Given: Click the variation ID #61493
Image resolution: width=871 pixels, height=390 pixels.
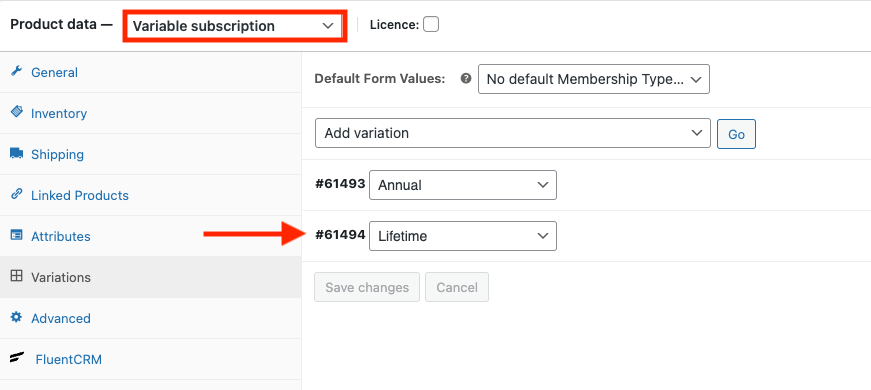Looking at the screenshot, I should click(x=340, y=184).
